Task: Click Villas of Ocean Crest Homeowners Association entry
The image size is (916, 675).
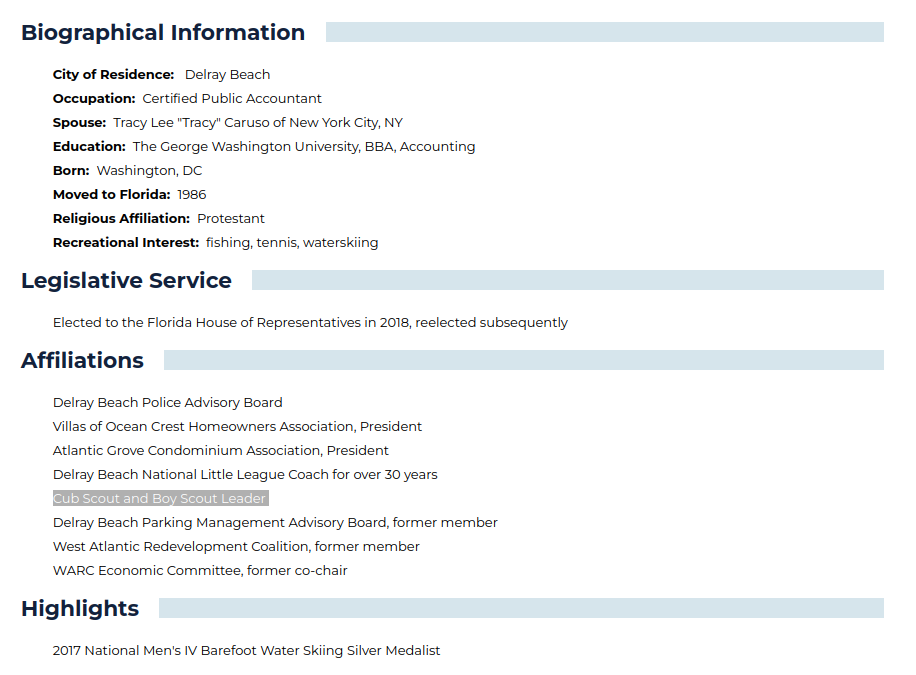Action: 237,427
